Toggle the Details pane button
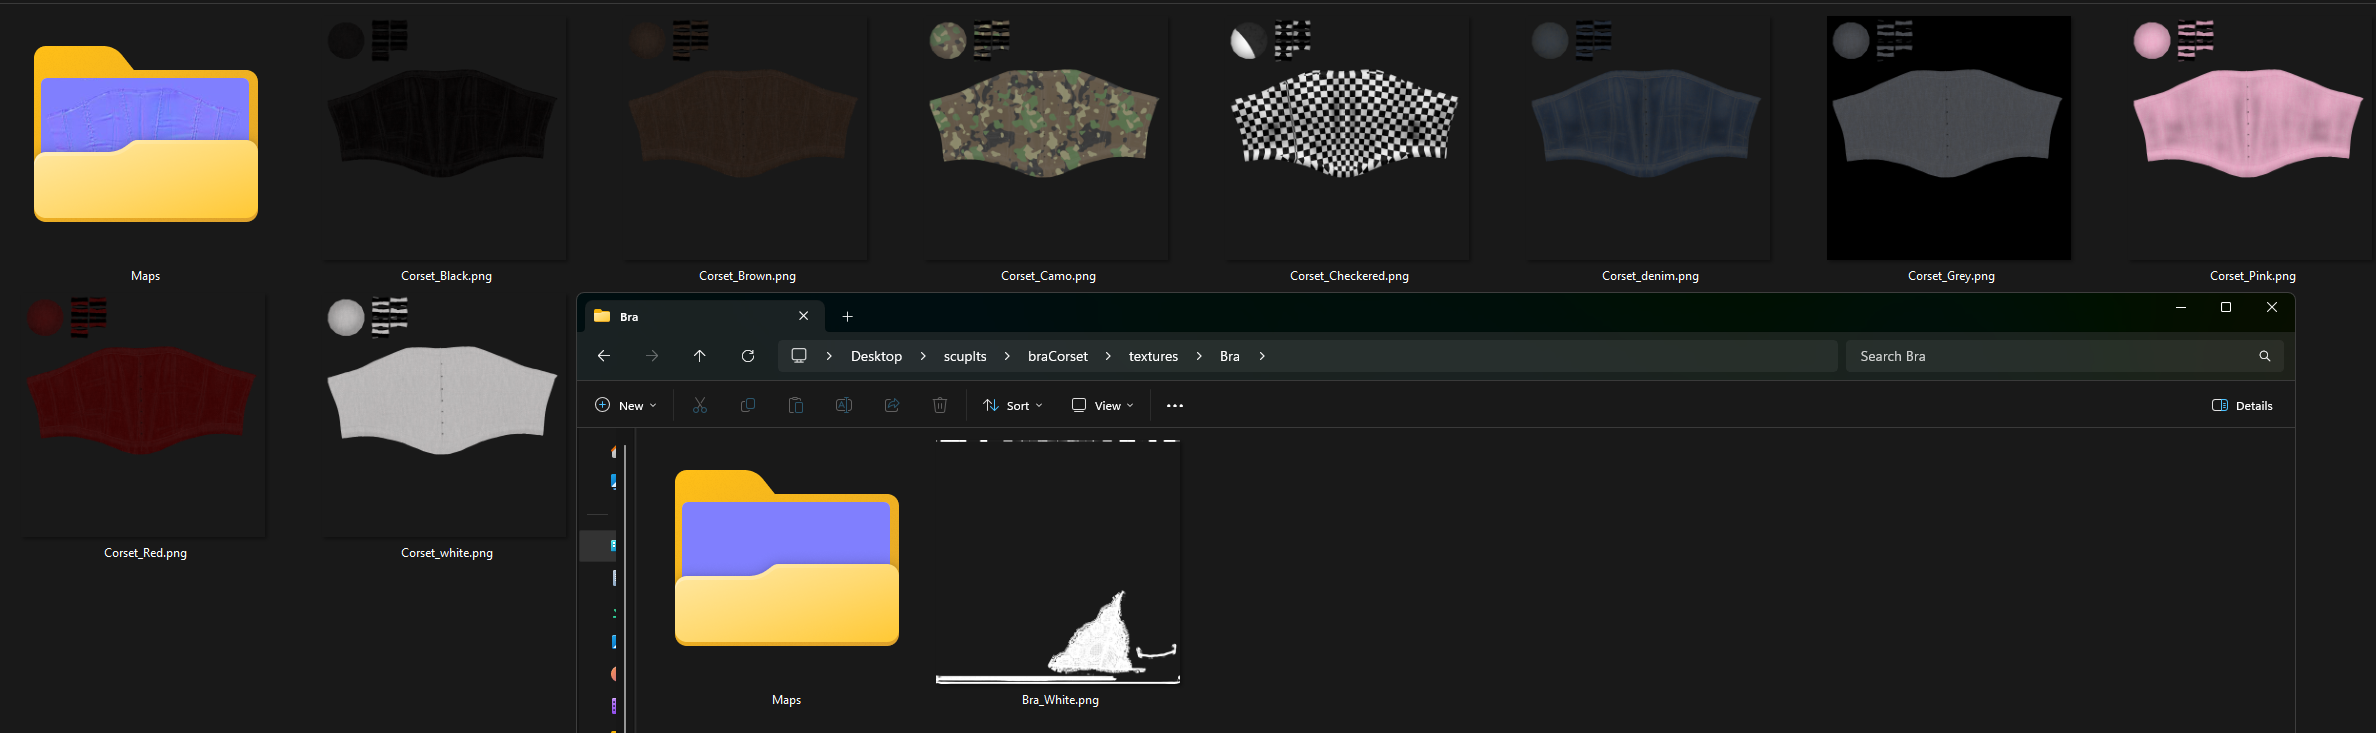Viewport: 2376px width, 733px height. 2242,405
